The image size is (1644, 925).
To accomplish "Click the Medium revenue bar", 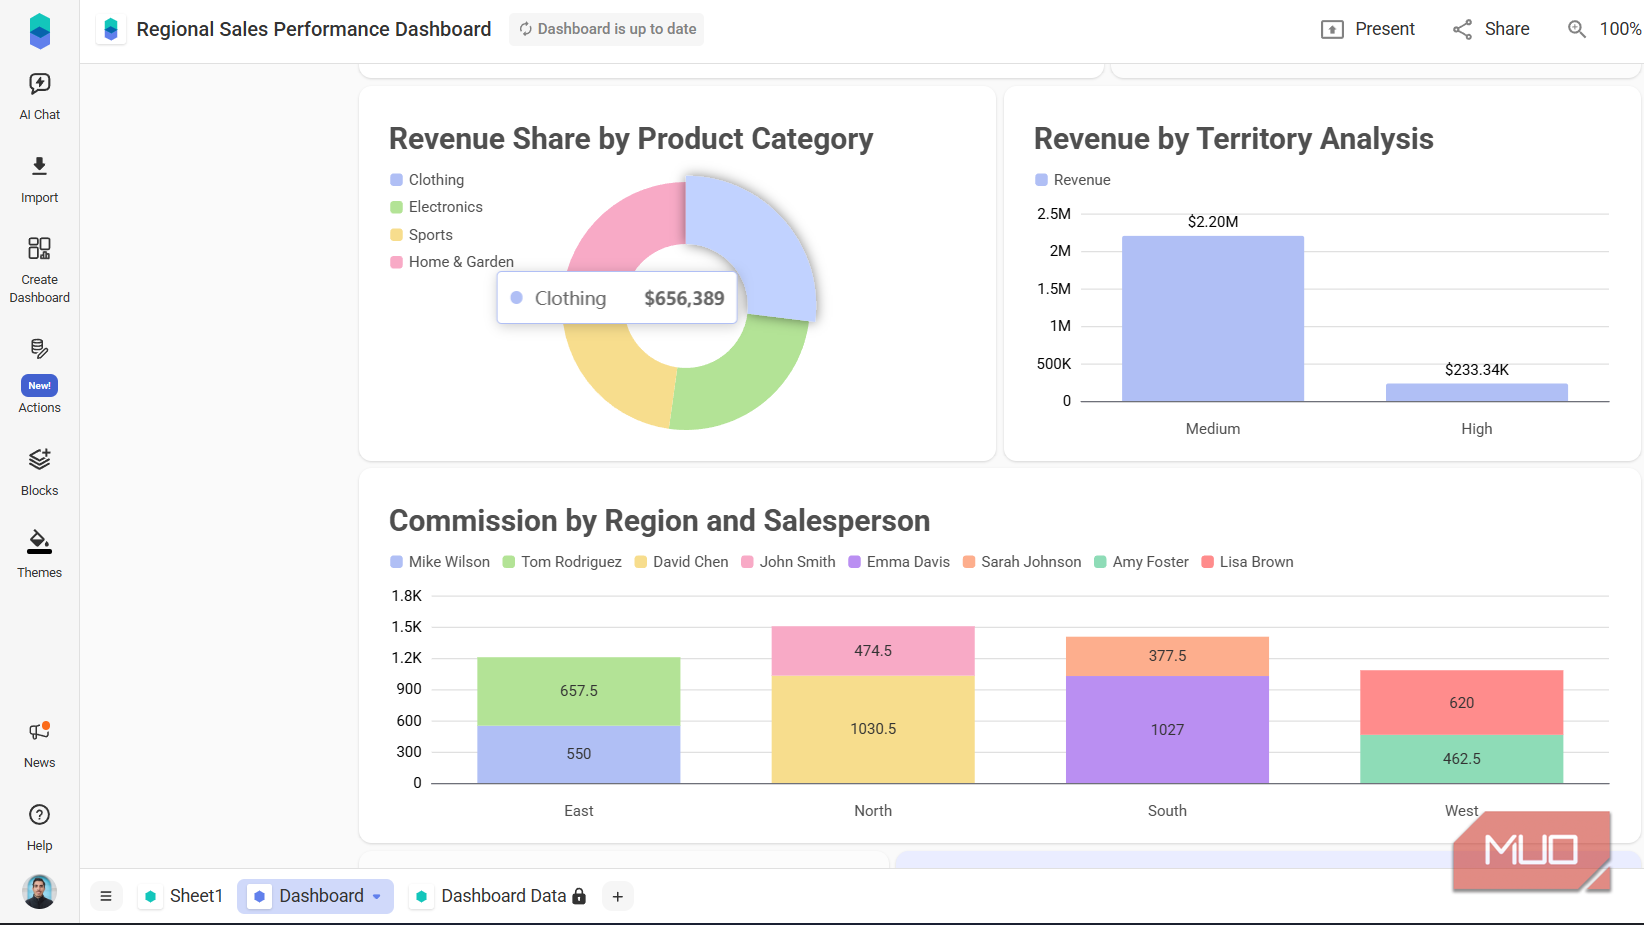I will click(1213, 319).
